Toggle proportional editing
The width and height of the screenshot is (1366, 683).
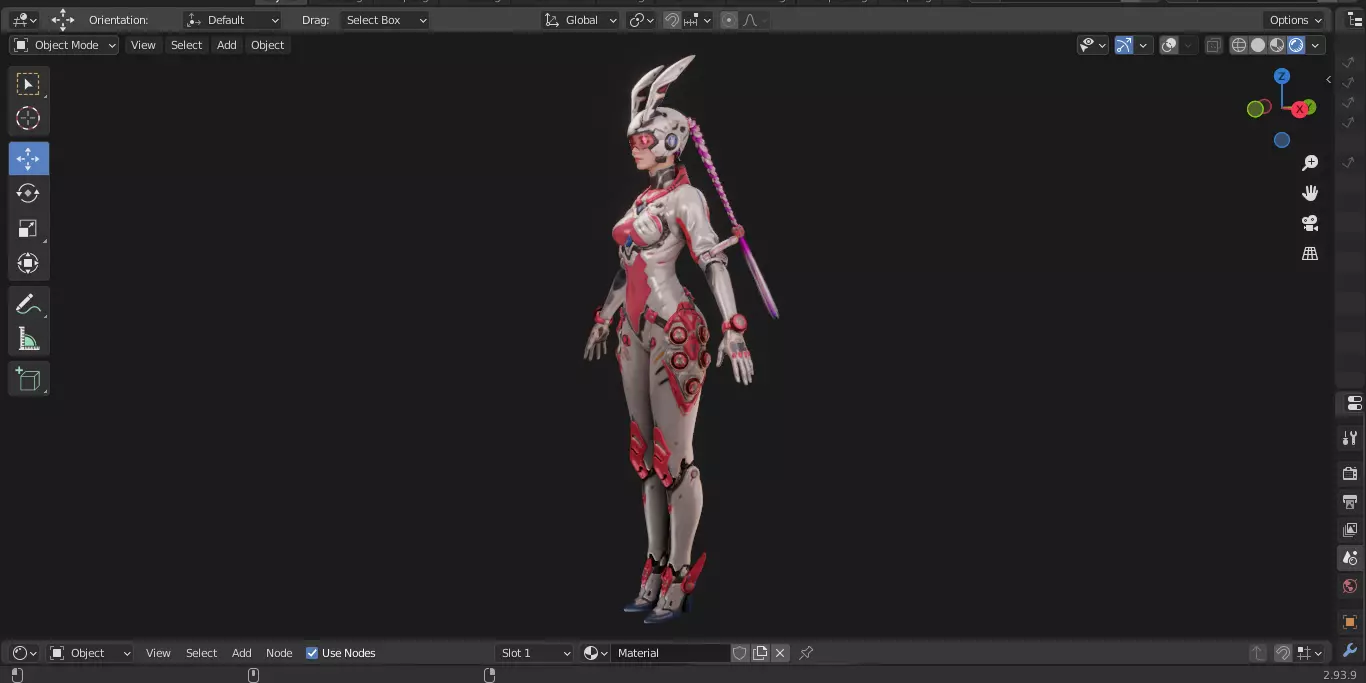pyautogui.click(x=728, y=20)
